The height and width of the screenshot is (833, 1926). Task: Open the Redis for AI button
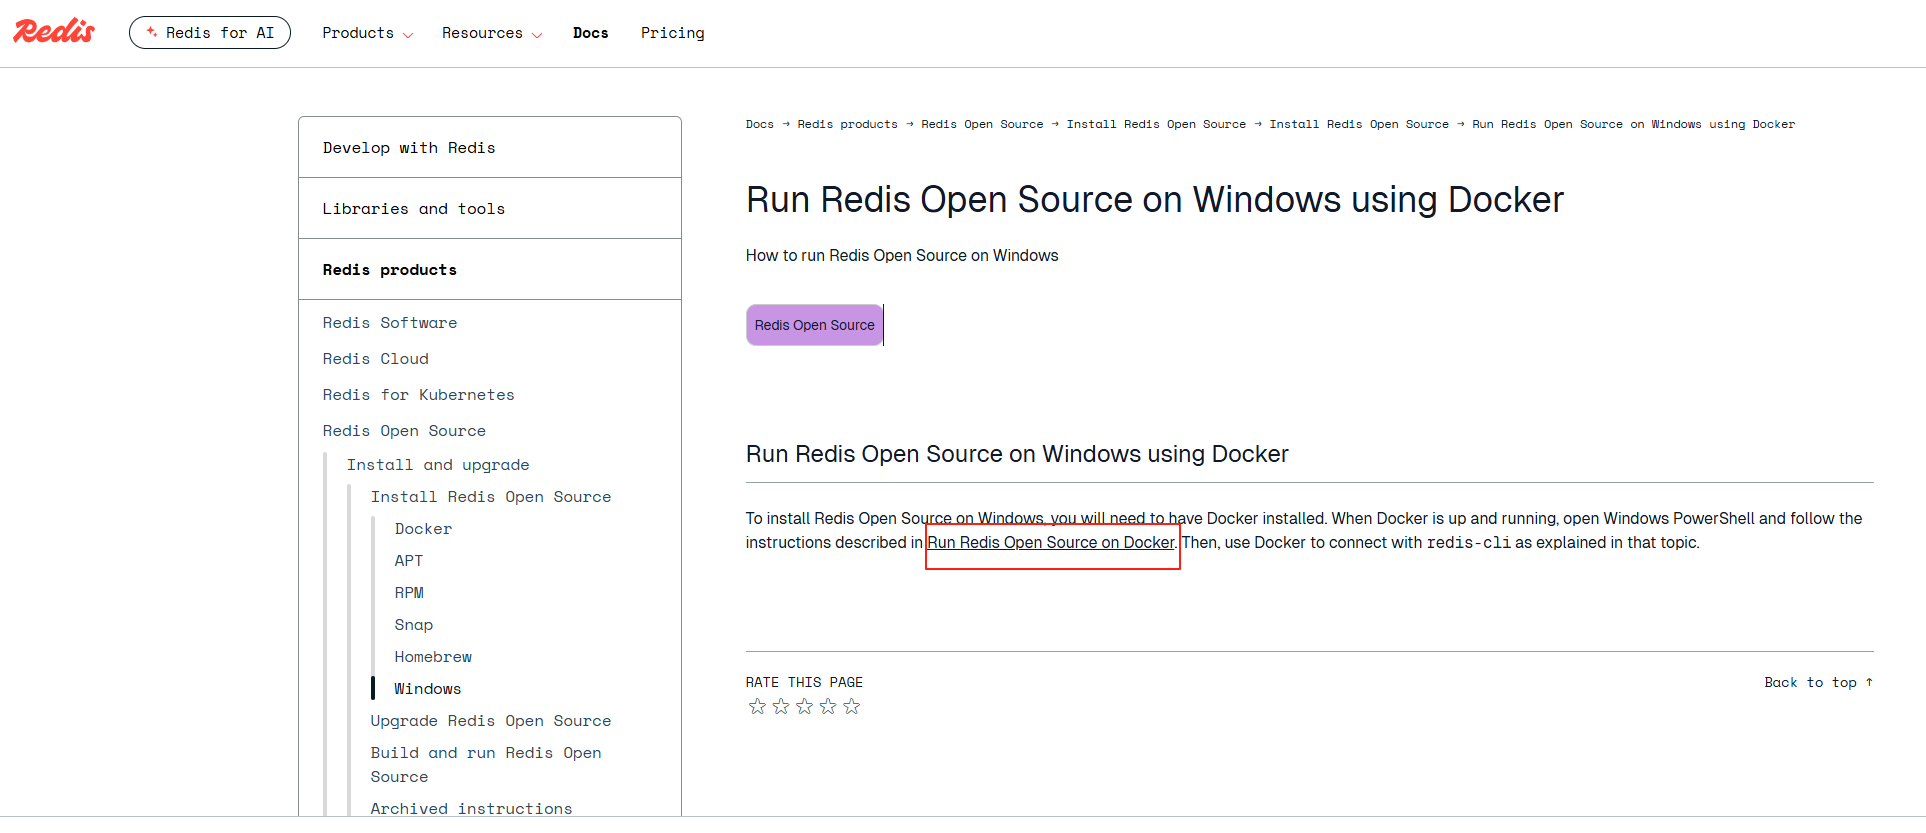pyautogui.click(x=210, y=33)
